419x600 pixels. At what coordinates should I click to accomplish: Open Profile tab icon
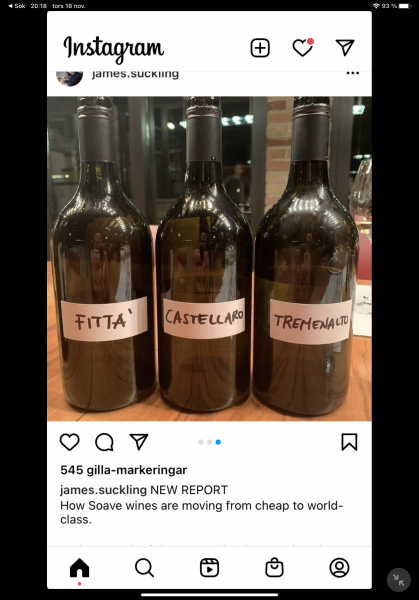click(x=339, y=567)
